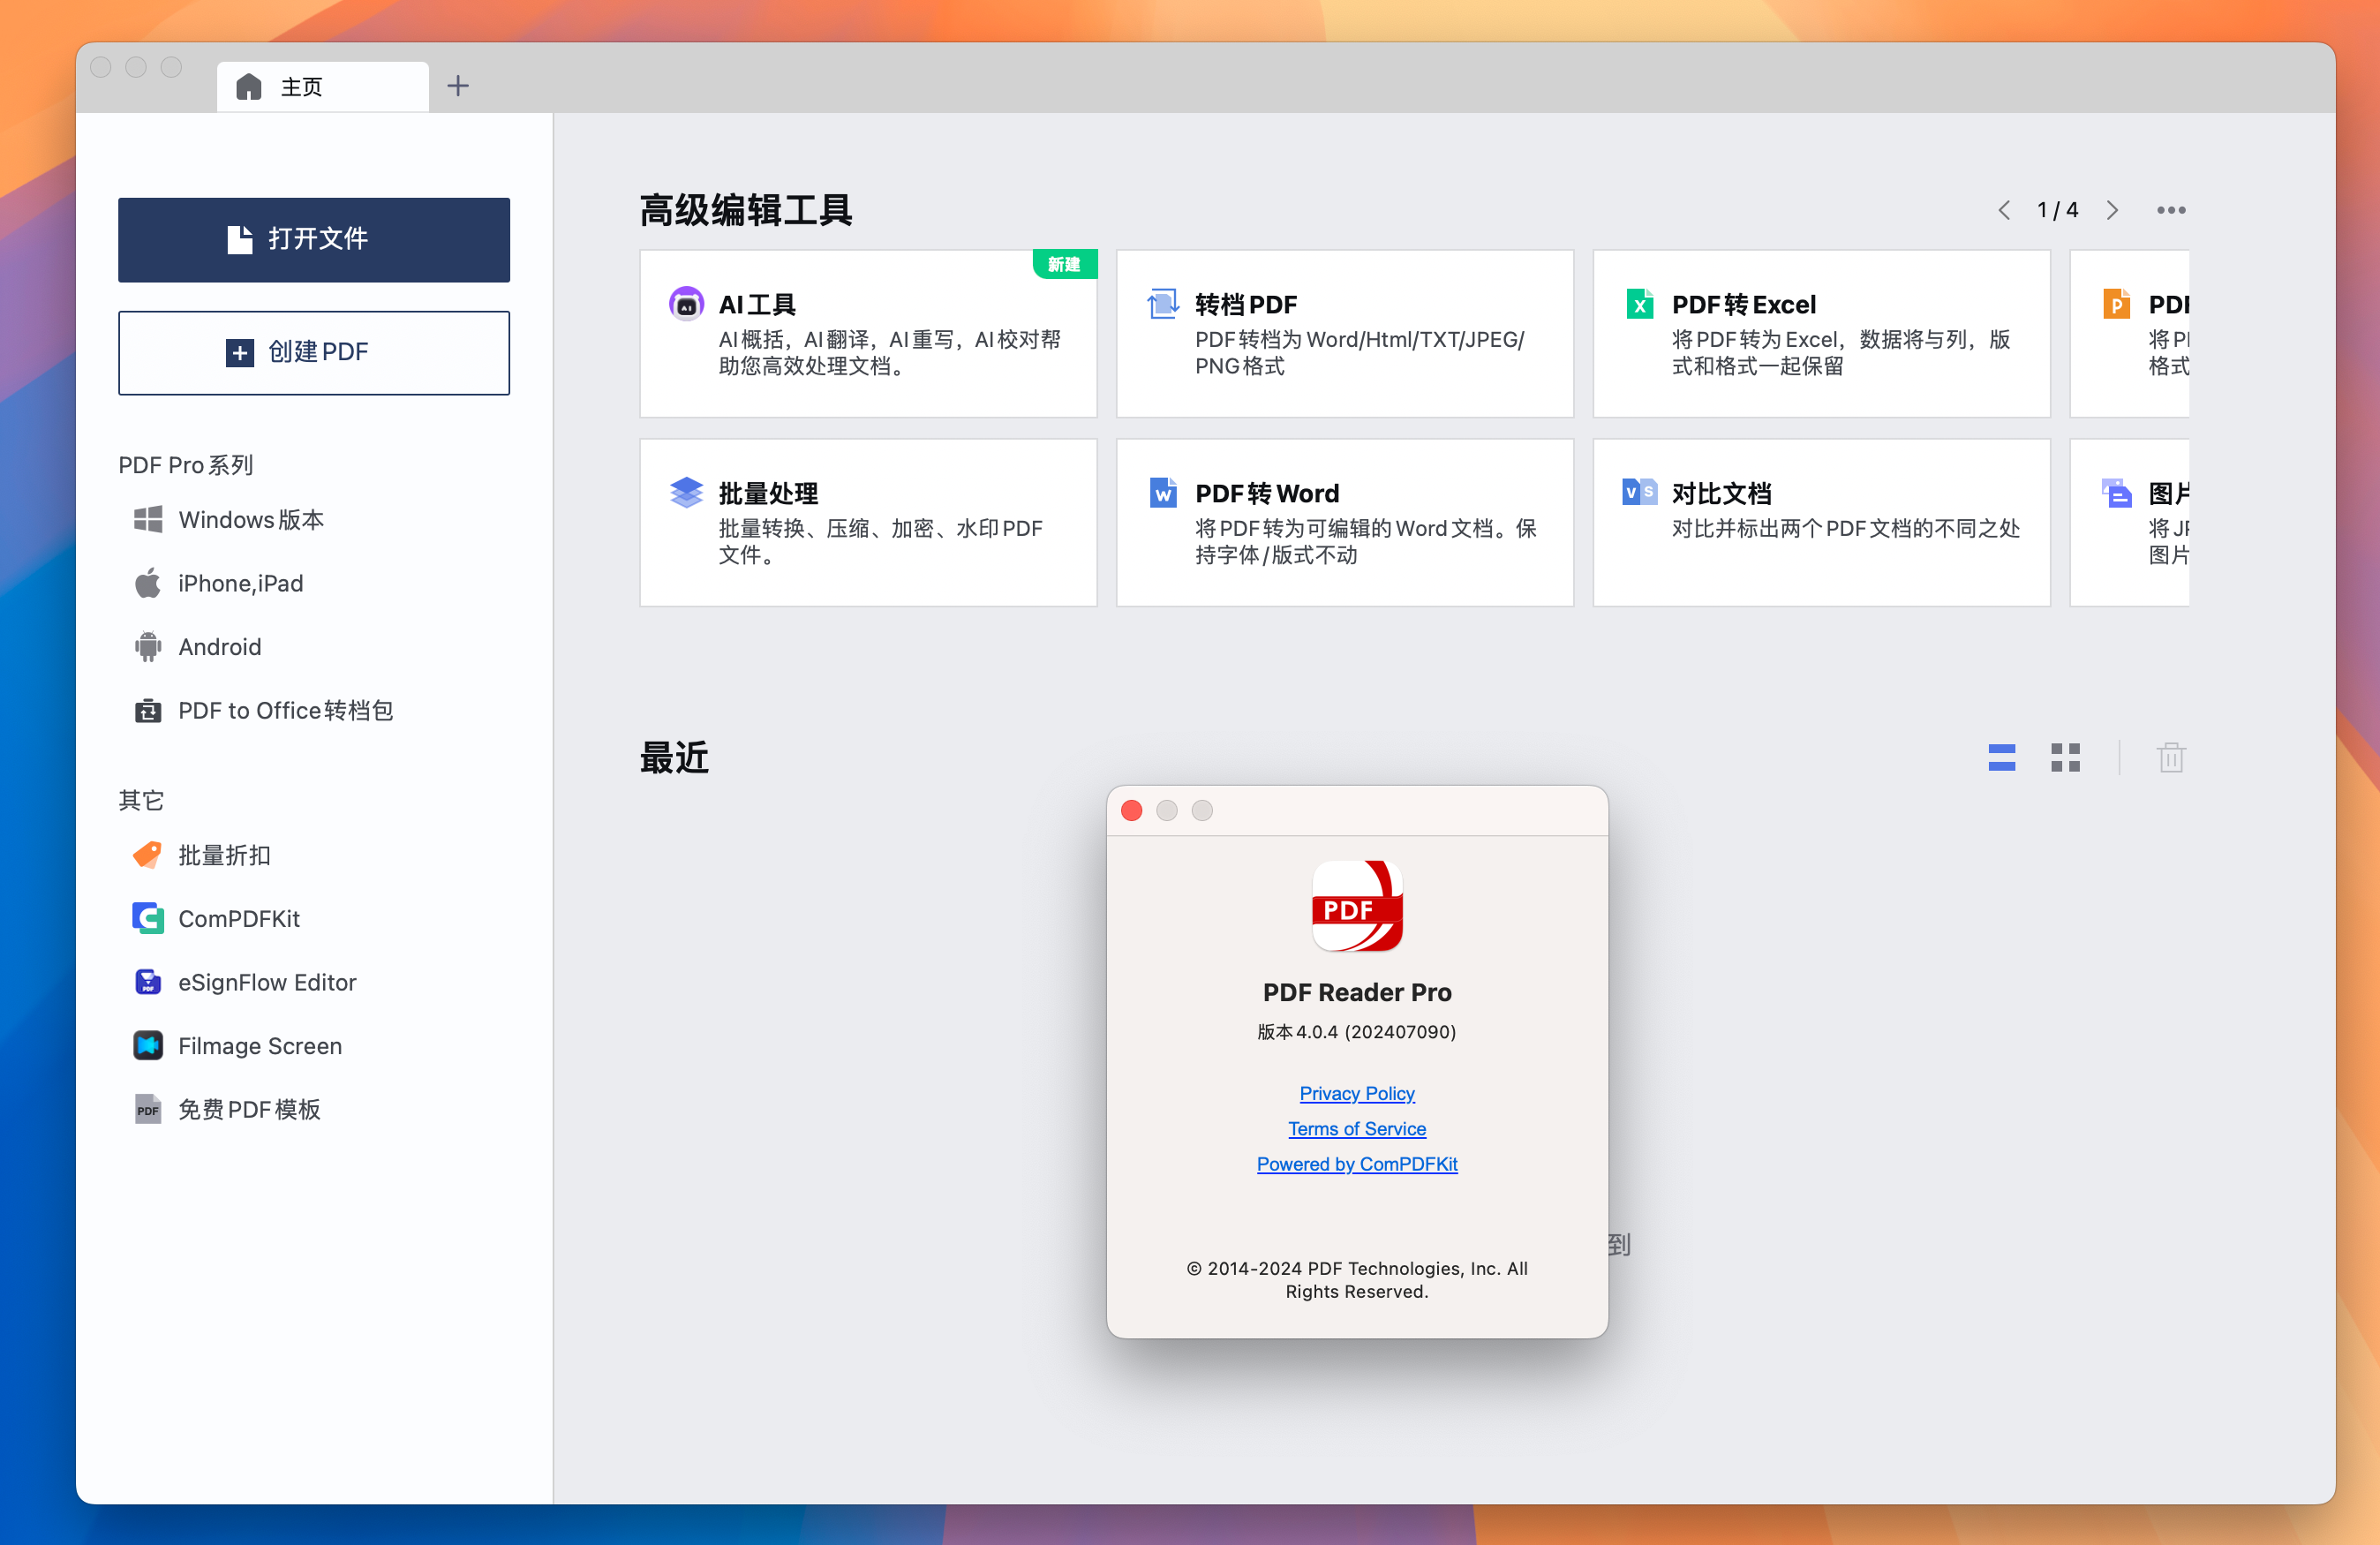The height and width of the screenshot is (1545, 2380).
Task: Click the version 4.0.4 text
Action: click(x=1357, y=1032)
